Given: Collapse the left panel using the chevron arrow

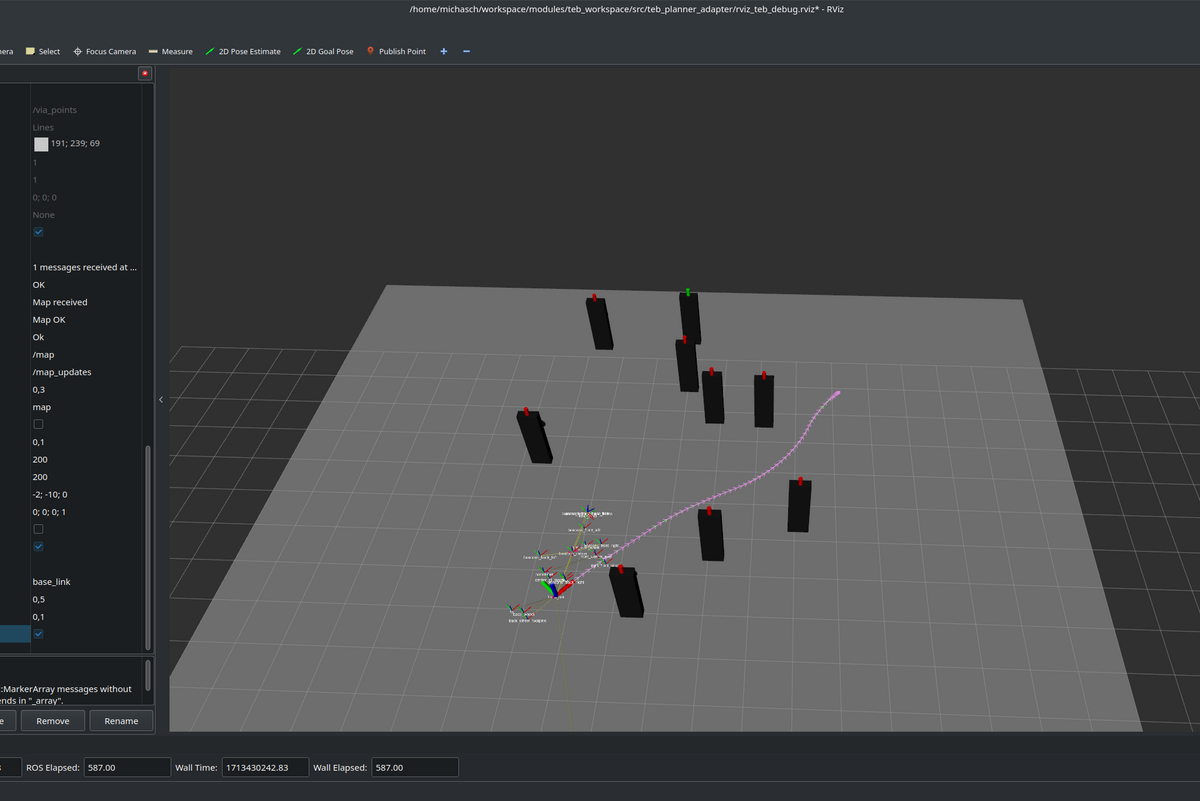Looking at the screenshot, I should (x=162, y=399).
